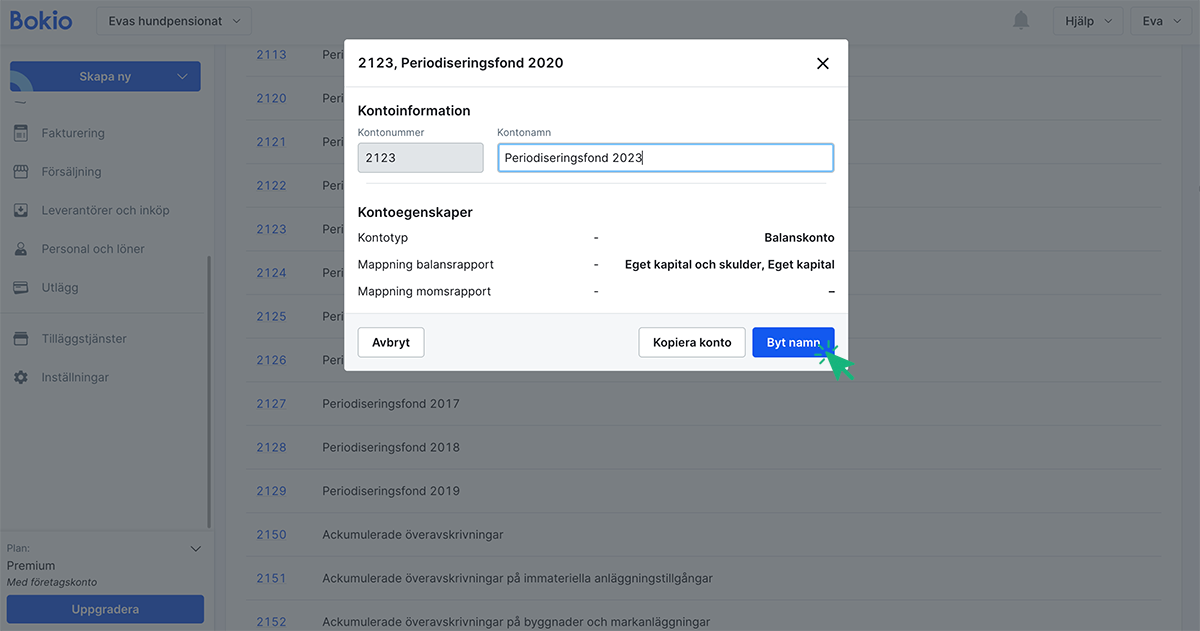Collapse the Plan Premium section chevron
Screen dimensions: 1200x631
tap(196, 548)
